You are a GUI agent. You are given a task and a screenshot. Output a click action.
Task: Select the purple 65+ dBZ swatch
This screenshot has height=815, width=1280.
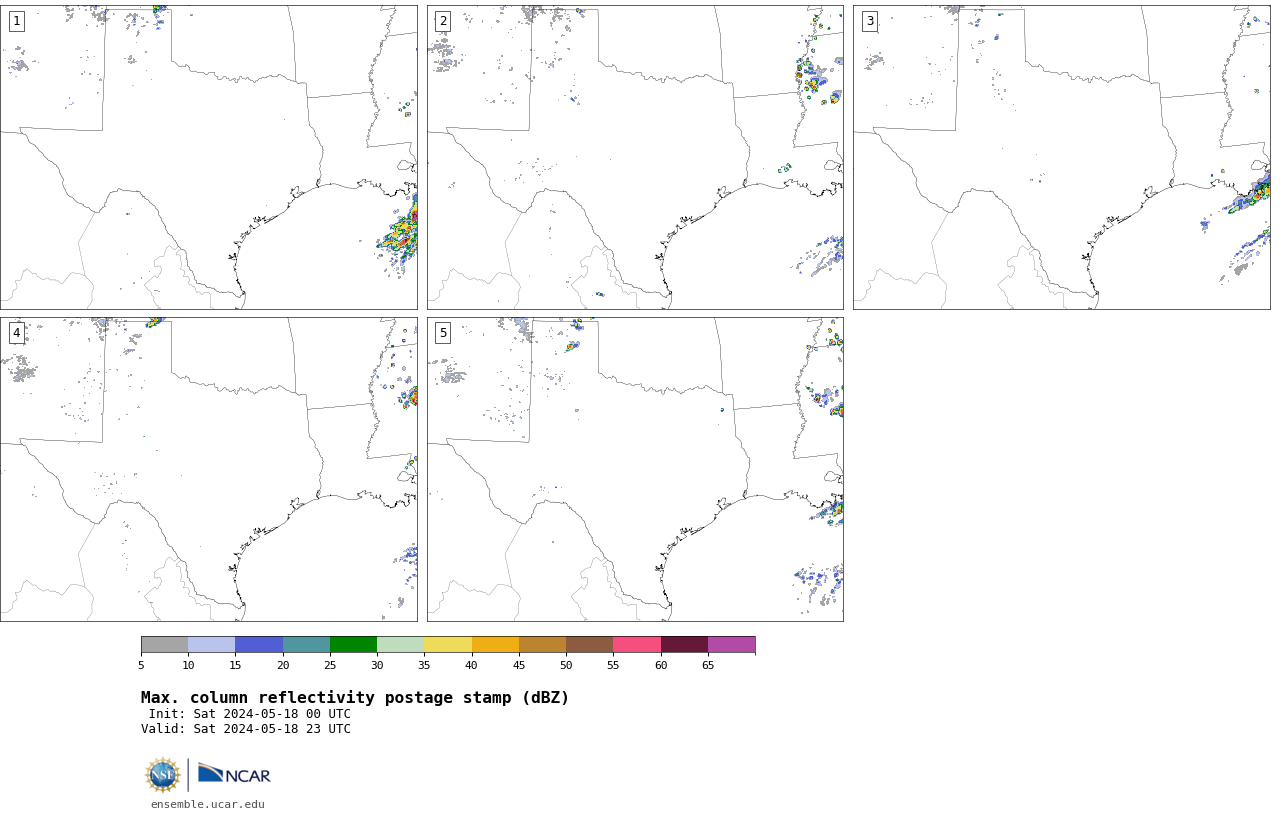(731, 645)
